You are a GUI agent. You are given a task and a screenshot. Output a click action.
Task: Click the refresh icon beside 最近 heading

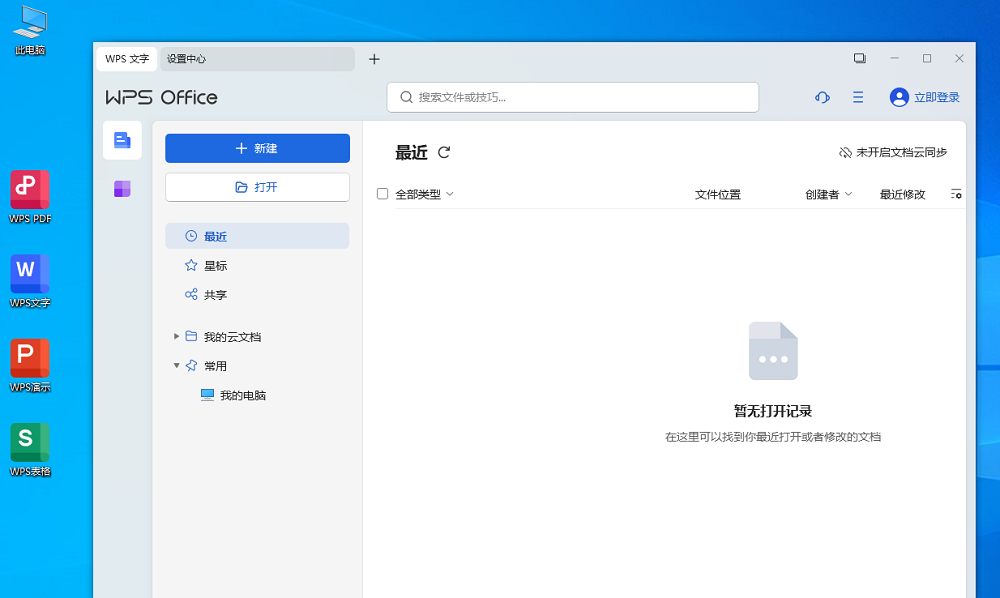point(444,152)
